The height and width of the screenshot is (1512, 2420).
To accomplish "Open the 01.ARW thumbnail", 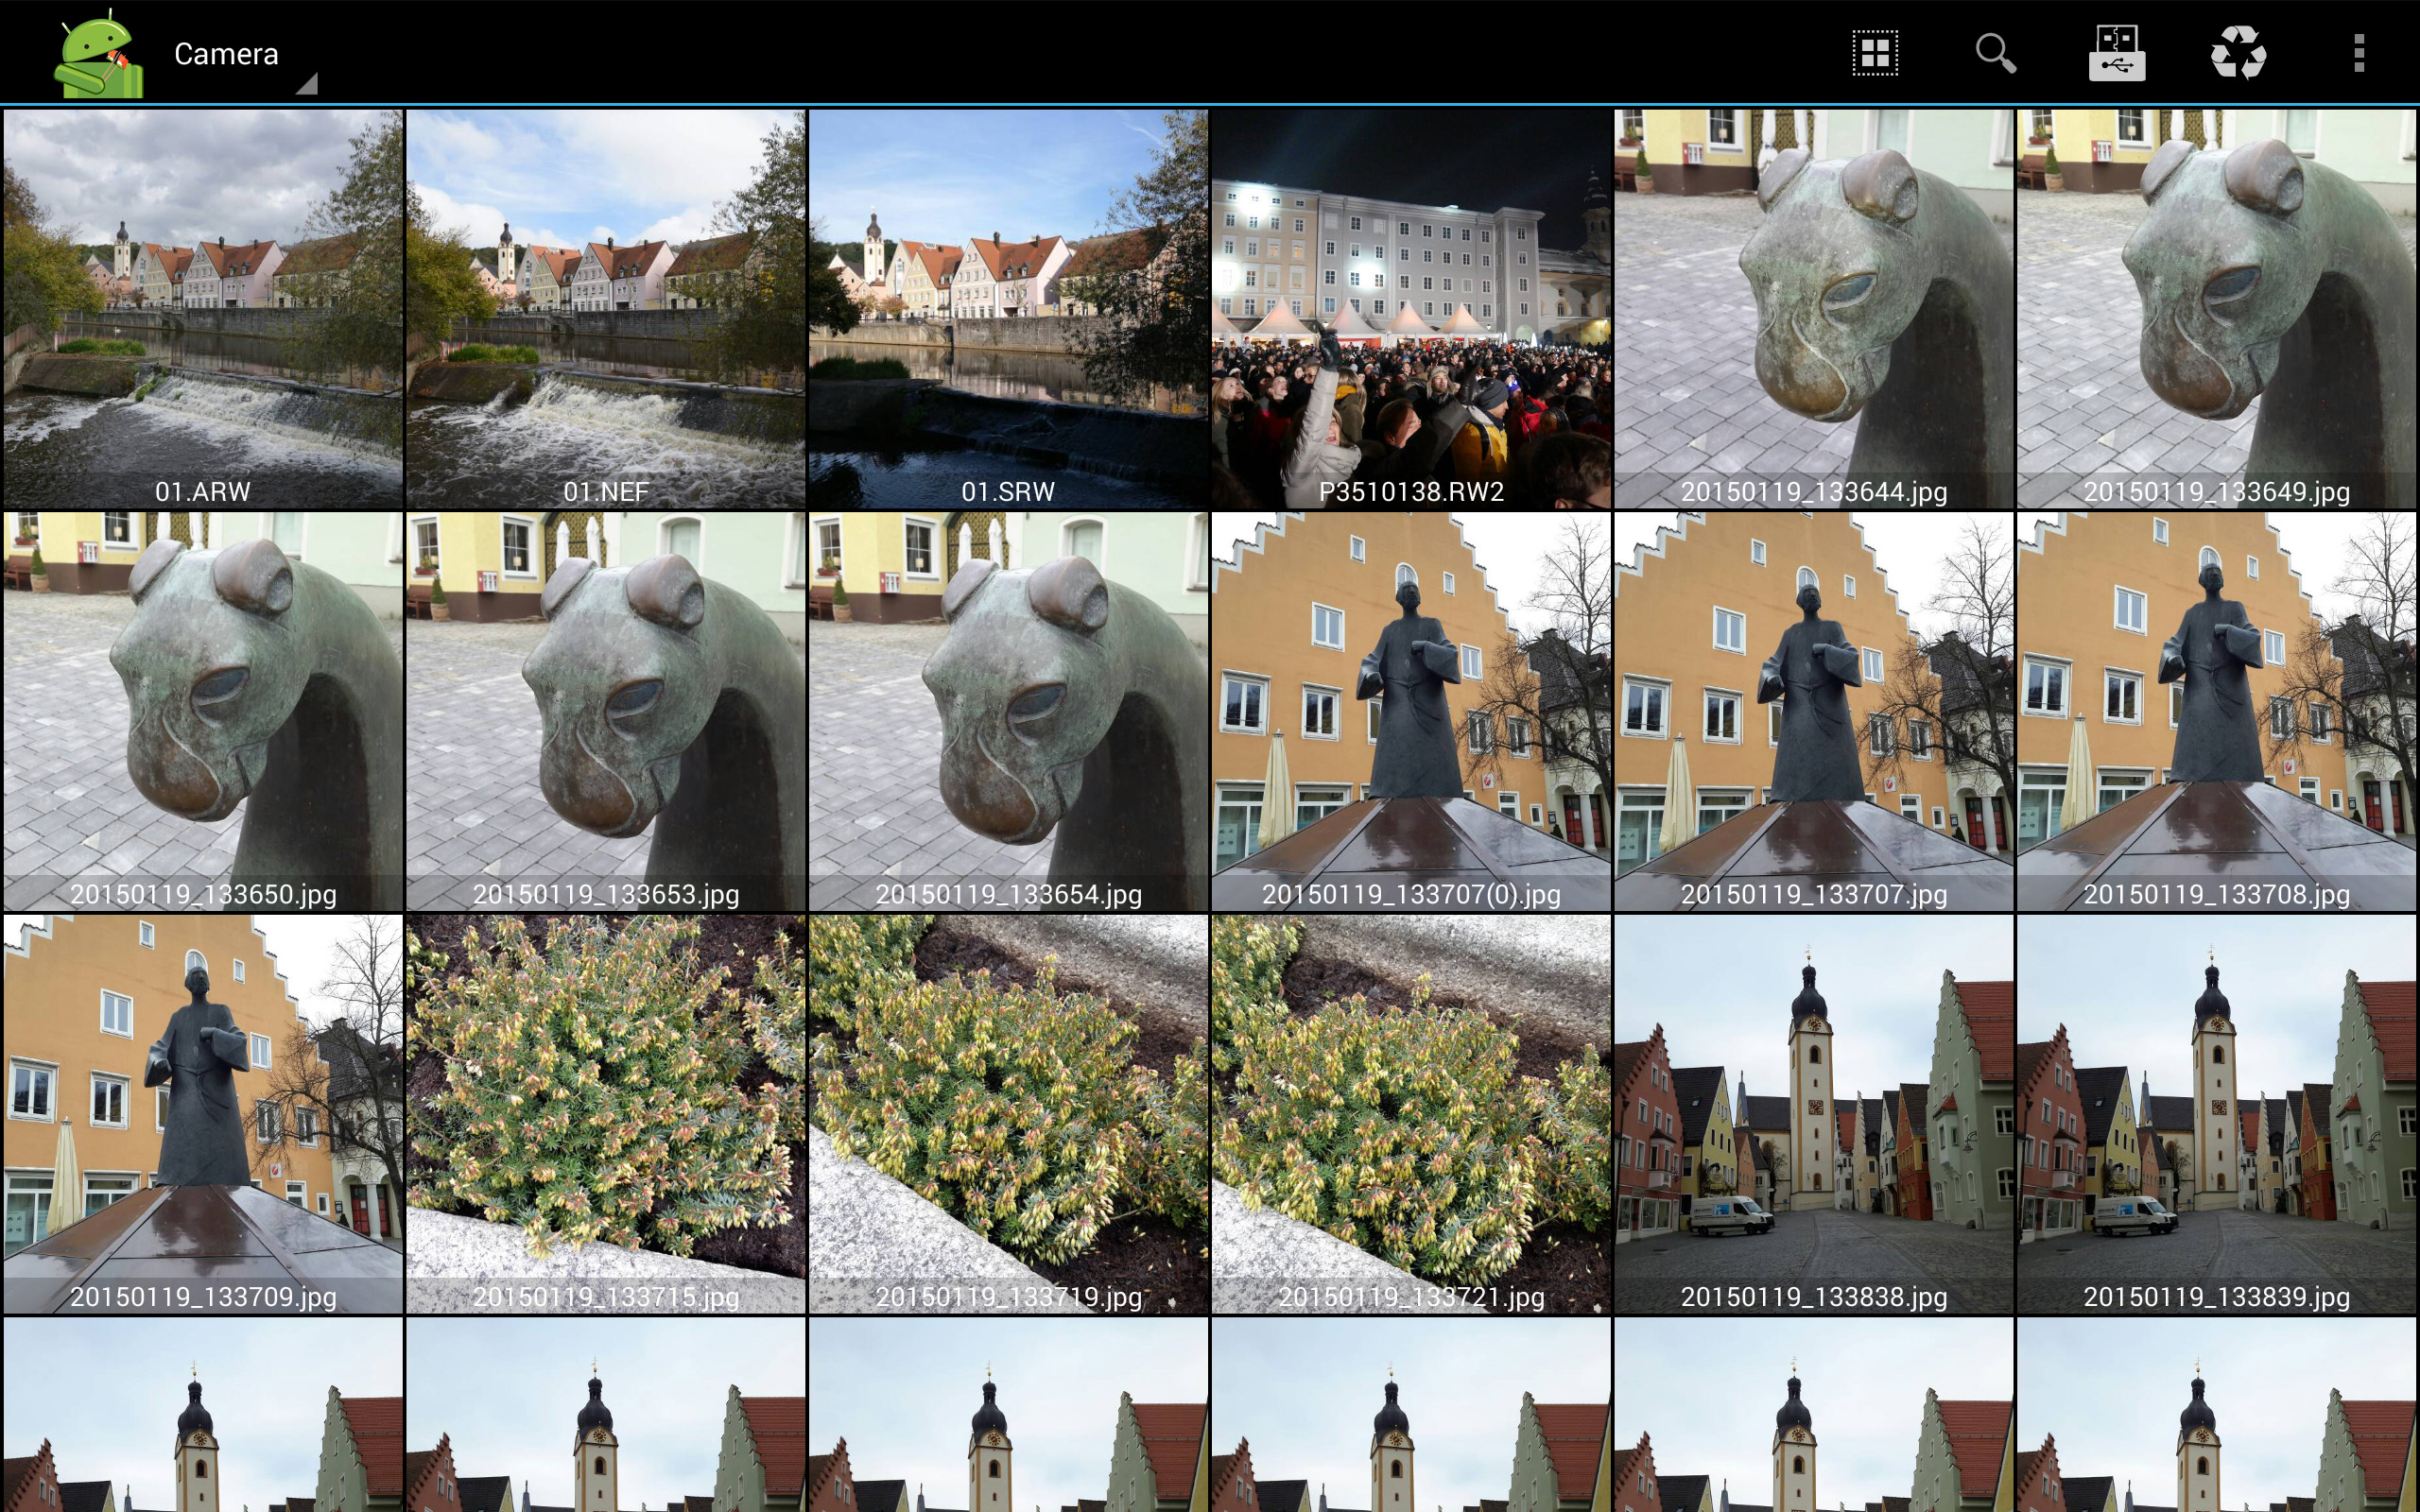I will [x=203, y=309].
